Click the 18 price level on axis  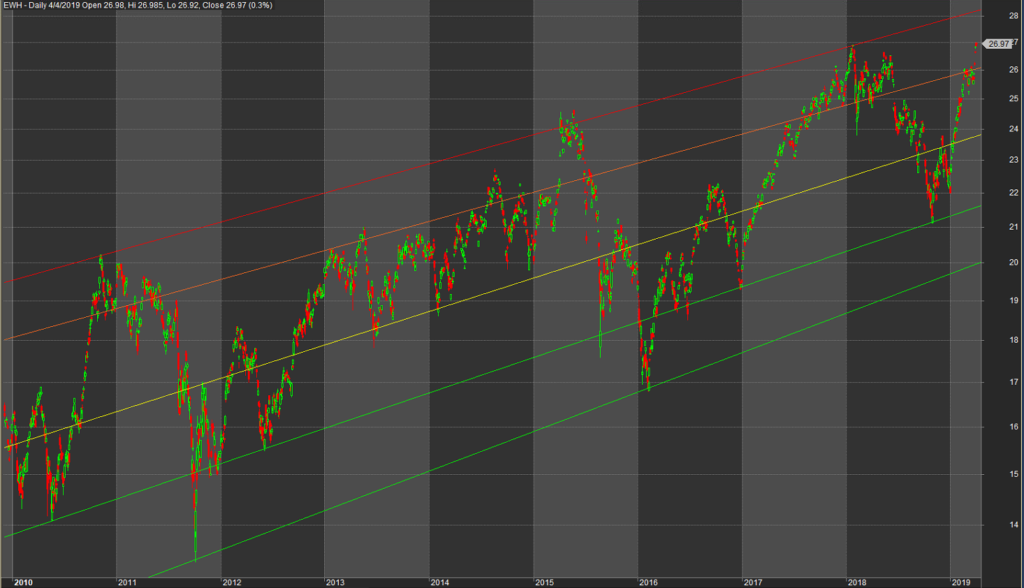1014,340
